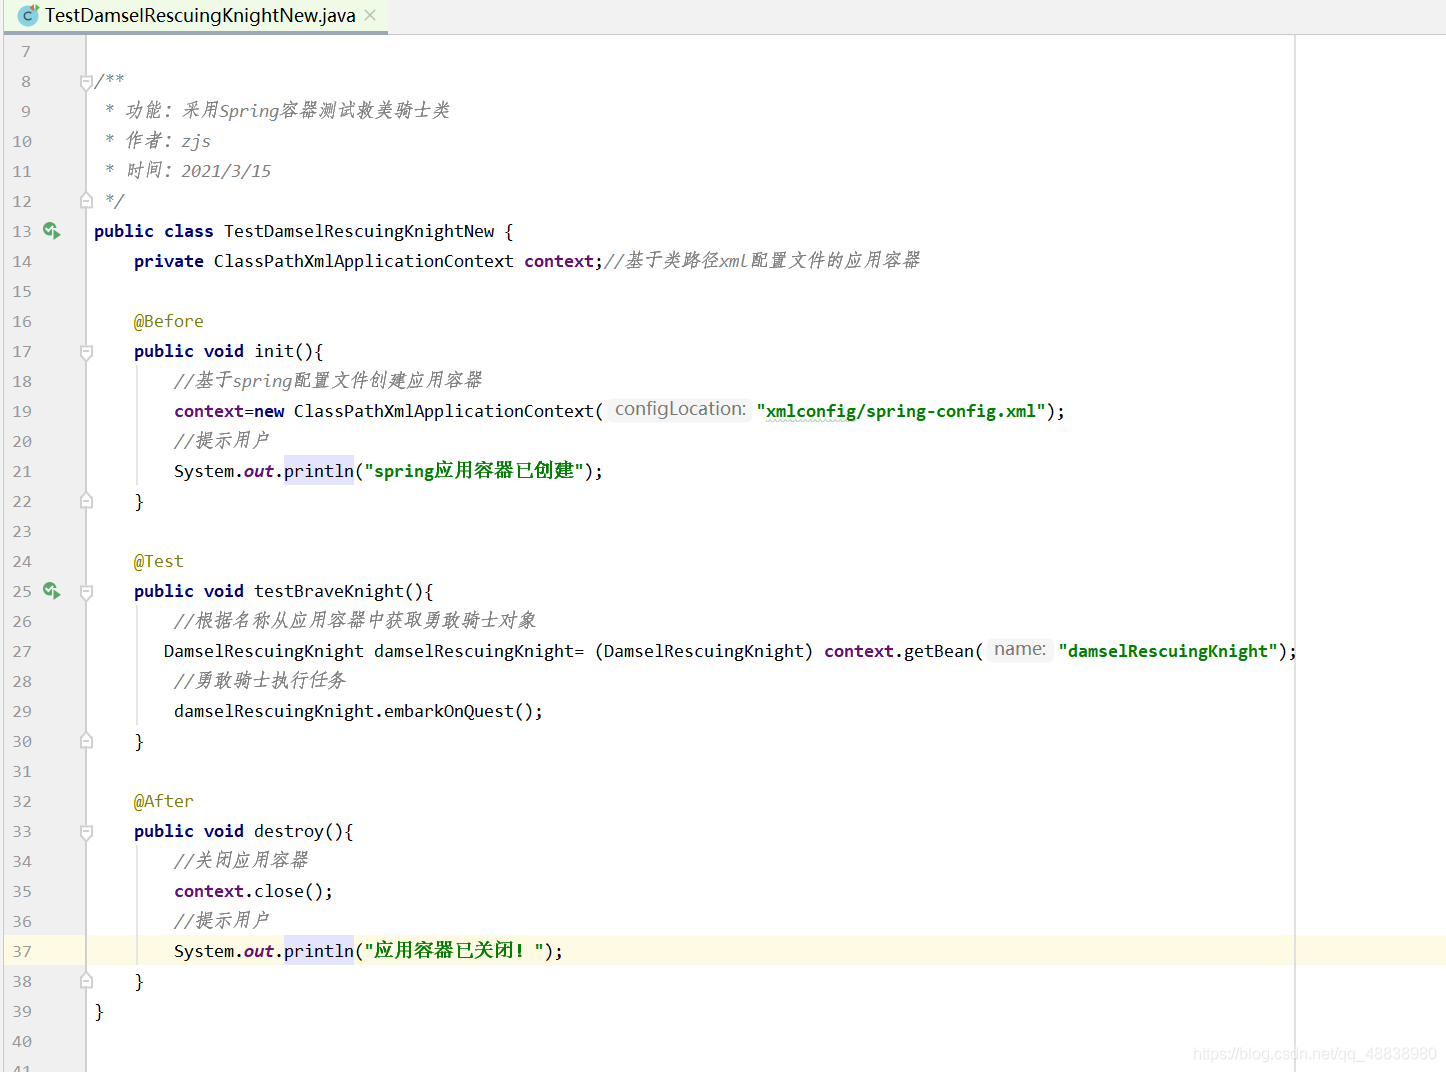The image size is (1446, 1072).
Task: Click println on line 37
Action: [319, 951]
